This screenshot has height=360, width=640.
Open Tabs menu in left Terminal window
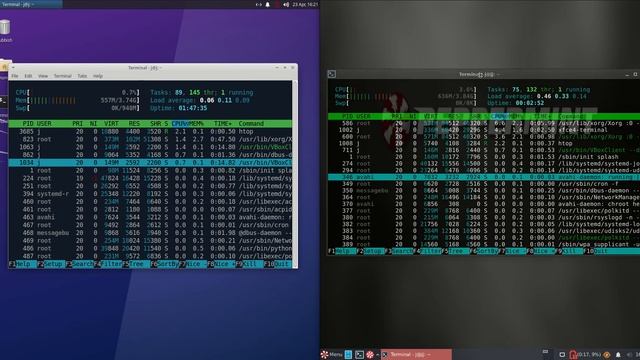[82, 76]
